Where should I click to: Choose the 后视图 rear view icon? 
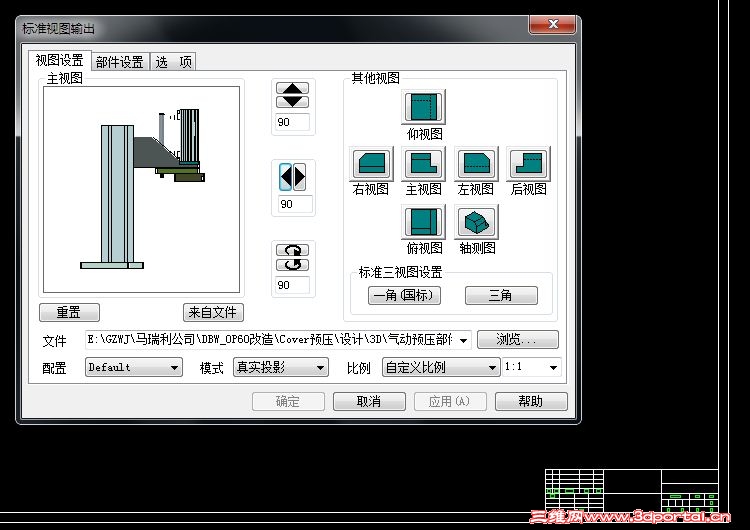[x=529, y=164]
